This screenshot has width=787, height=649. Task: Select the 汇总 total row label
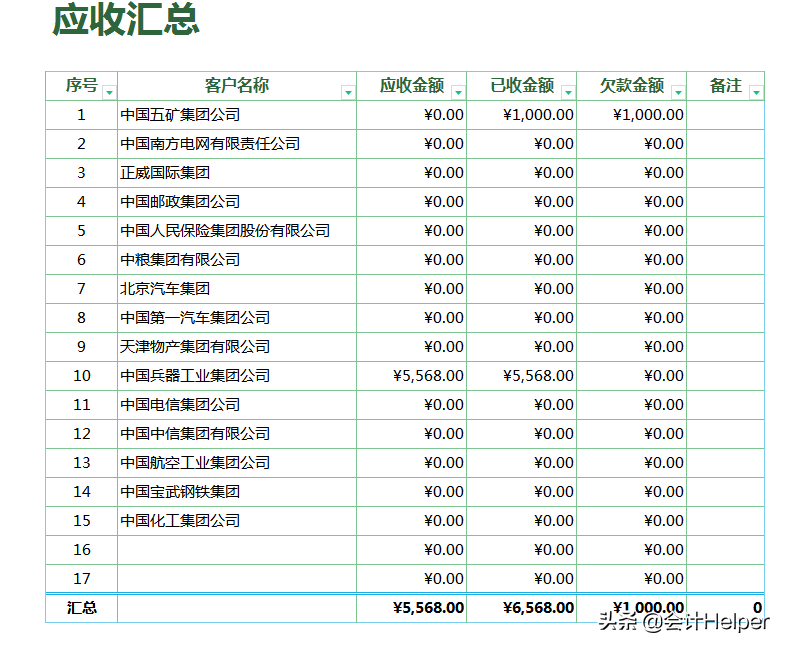coord(81,608)
